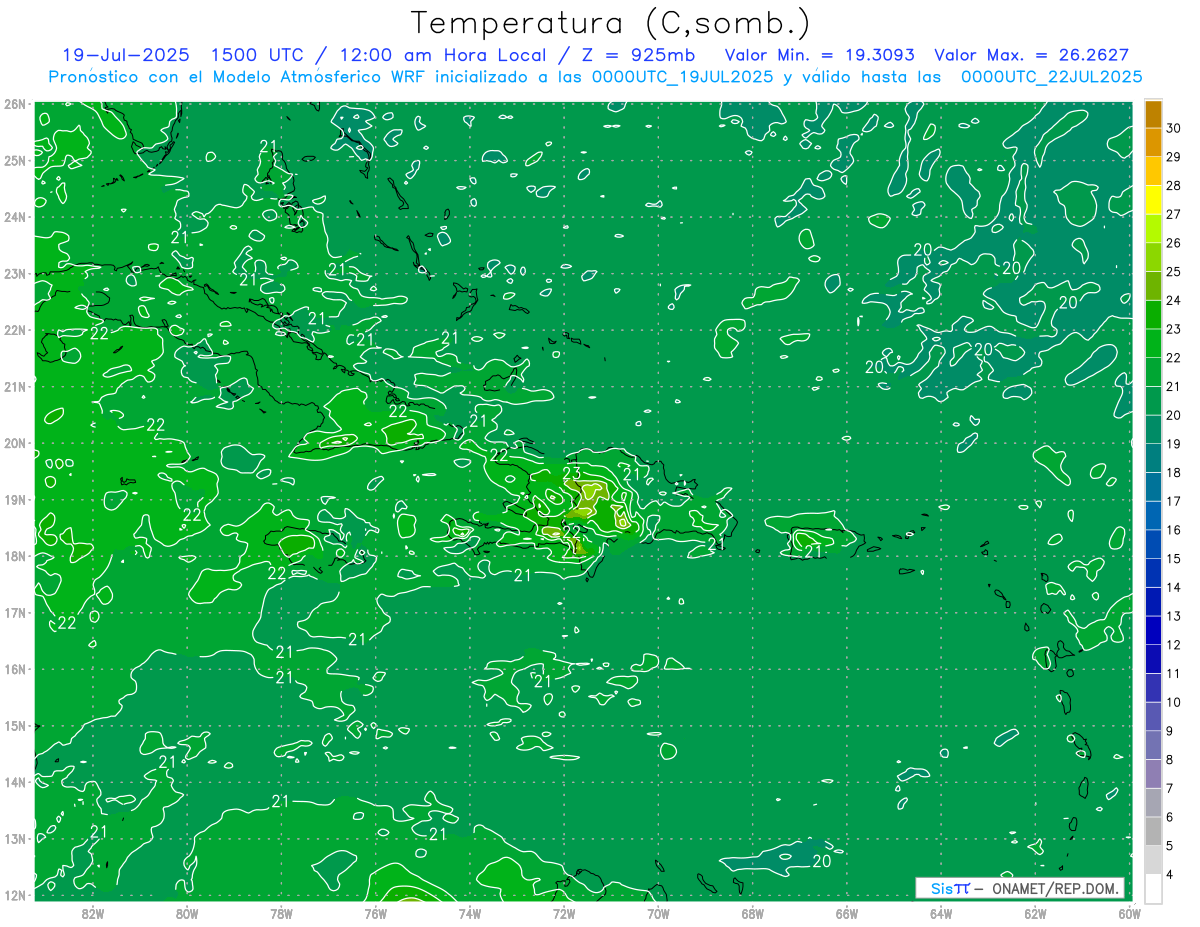Click the 19N latitude axis label

(15, 500)
